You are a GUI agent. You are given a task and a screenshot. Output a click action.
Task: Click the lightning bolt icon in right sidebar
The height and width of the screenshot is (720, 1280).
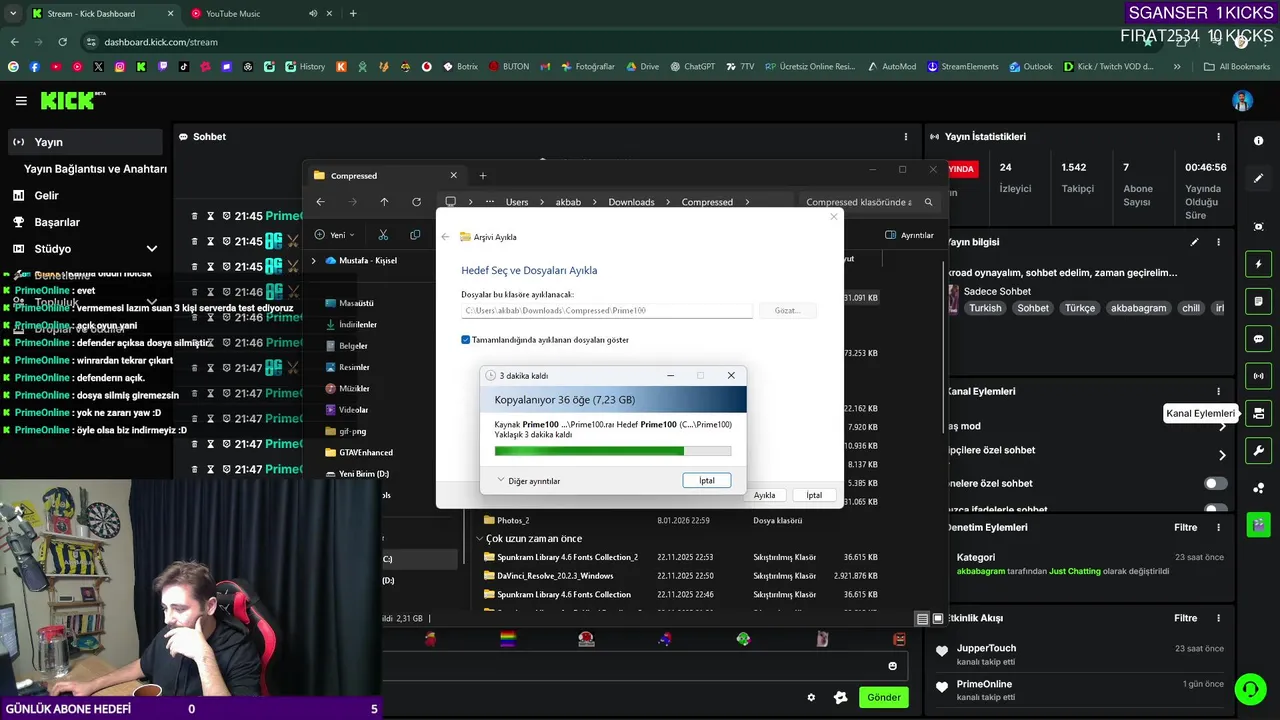pos(1259,264)
